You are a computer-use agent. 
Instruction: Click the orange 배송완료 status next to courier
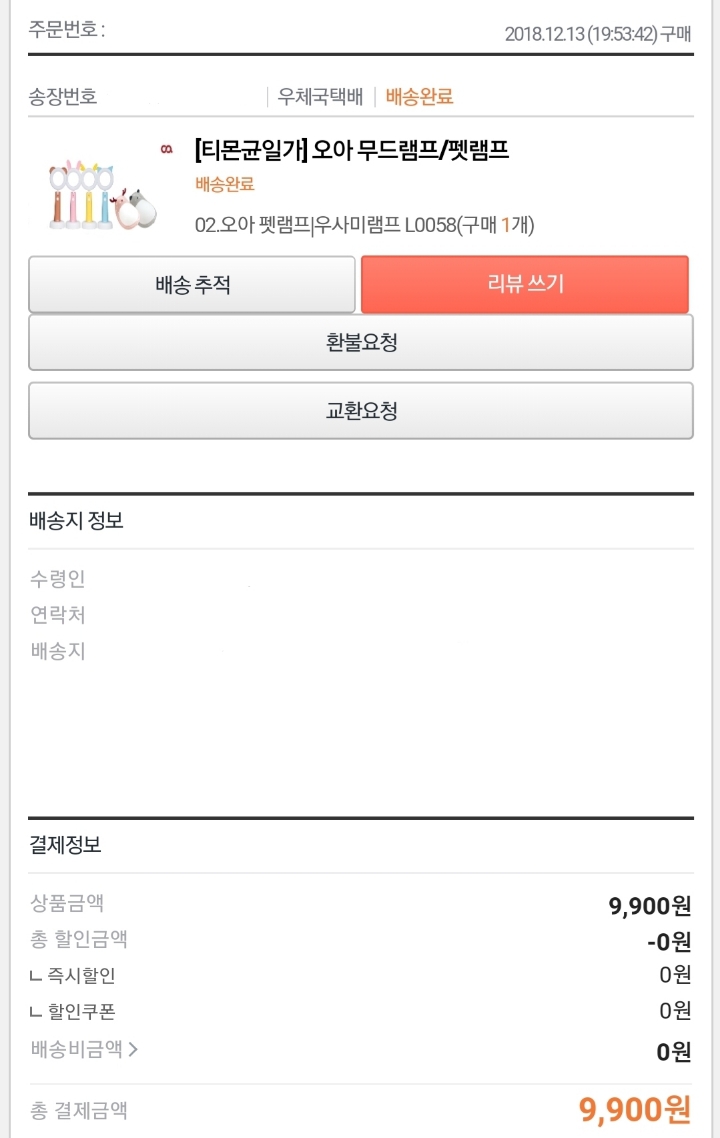(420, 97)
